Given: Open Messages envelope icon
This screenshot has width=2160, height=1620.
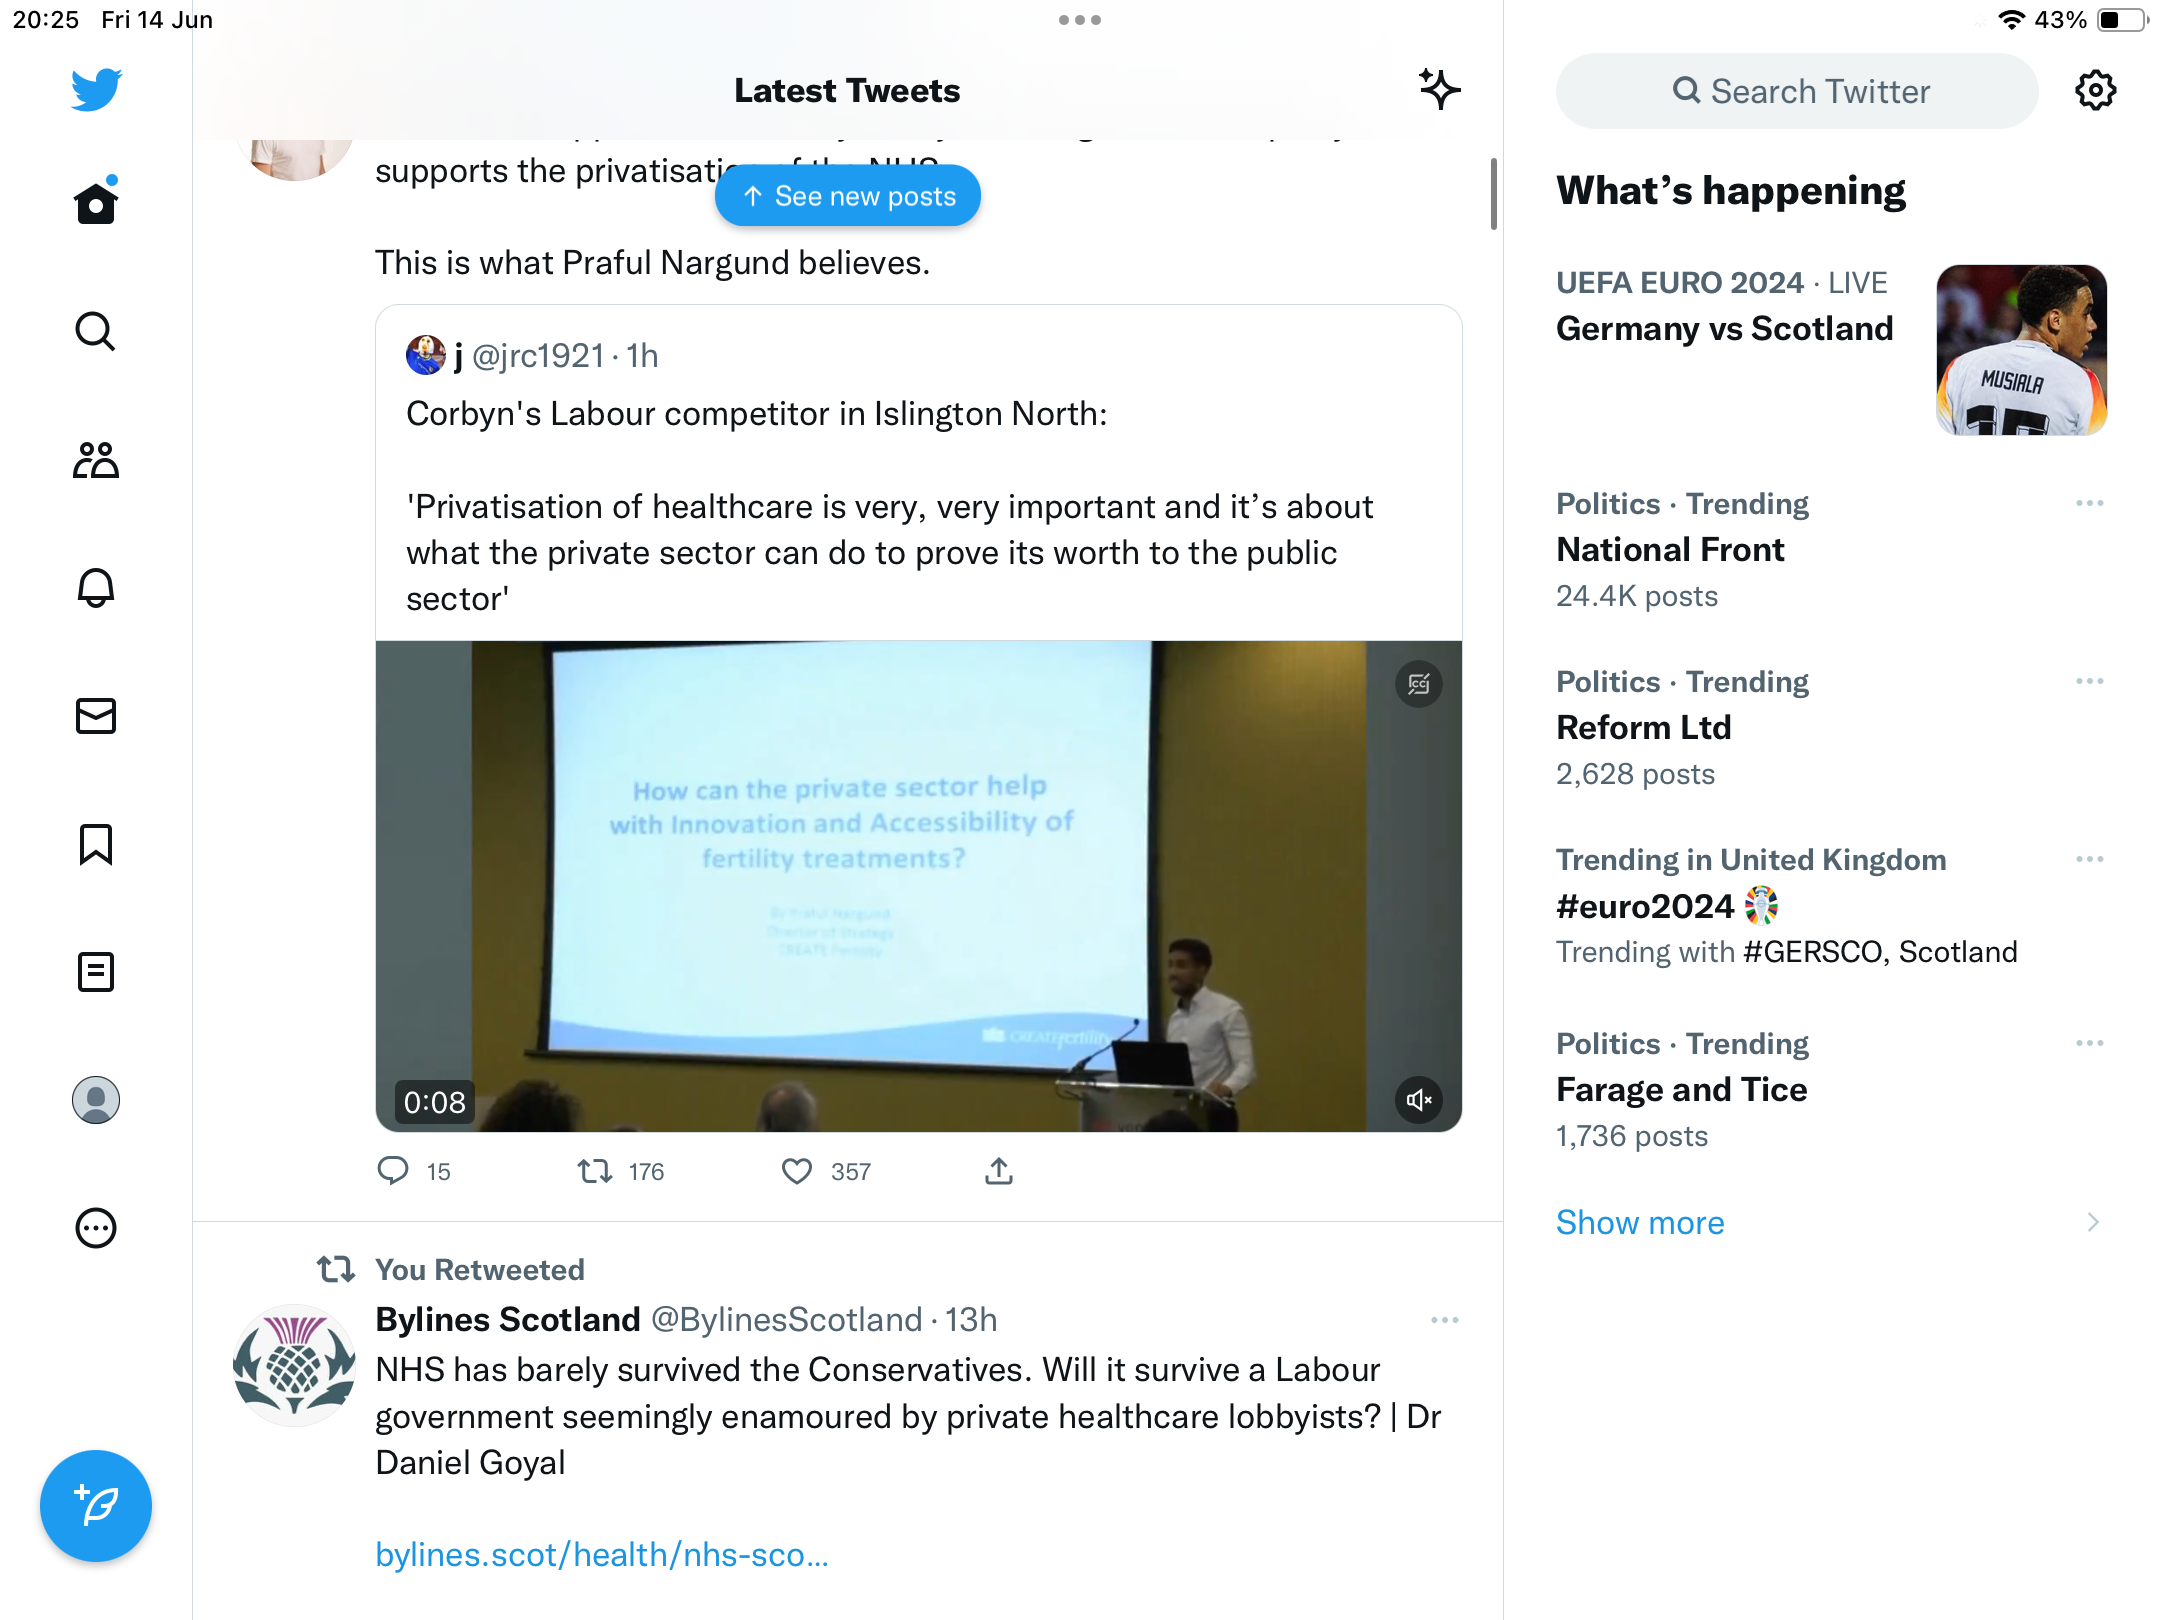Looking at the screenshot, I should tap(96, 716).
